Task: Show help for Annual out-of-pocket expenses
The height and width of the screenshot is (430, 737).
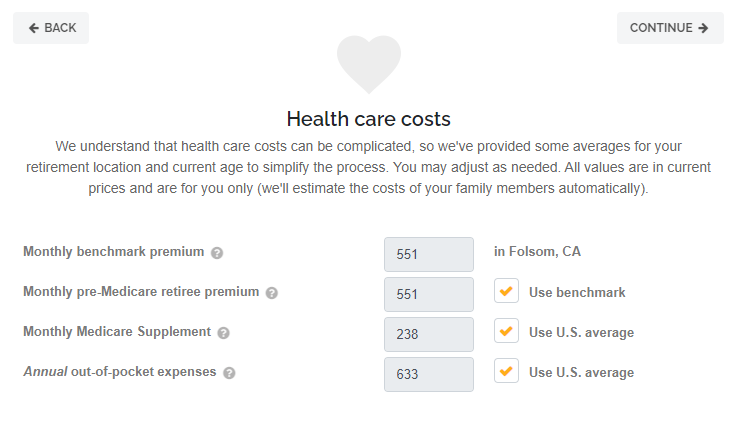Action: point(229,373)
